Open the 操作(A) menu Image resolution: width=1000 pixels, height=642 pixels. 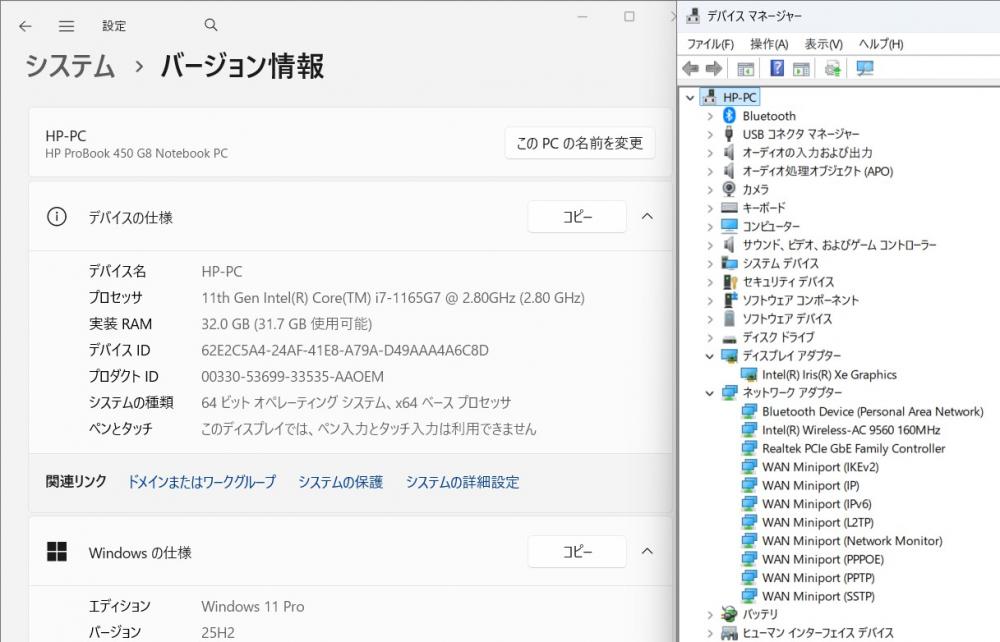click(768, 44)
